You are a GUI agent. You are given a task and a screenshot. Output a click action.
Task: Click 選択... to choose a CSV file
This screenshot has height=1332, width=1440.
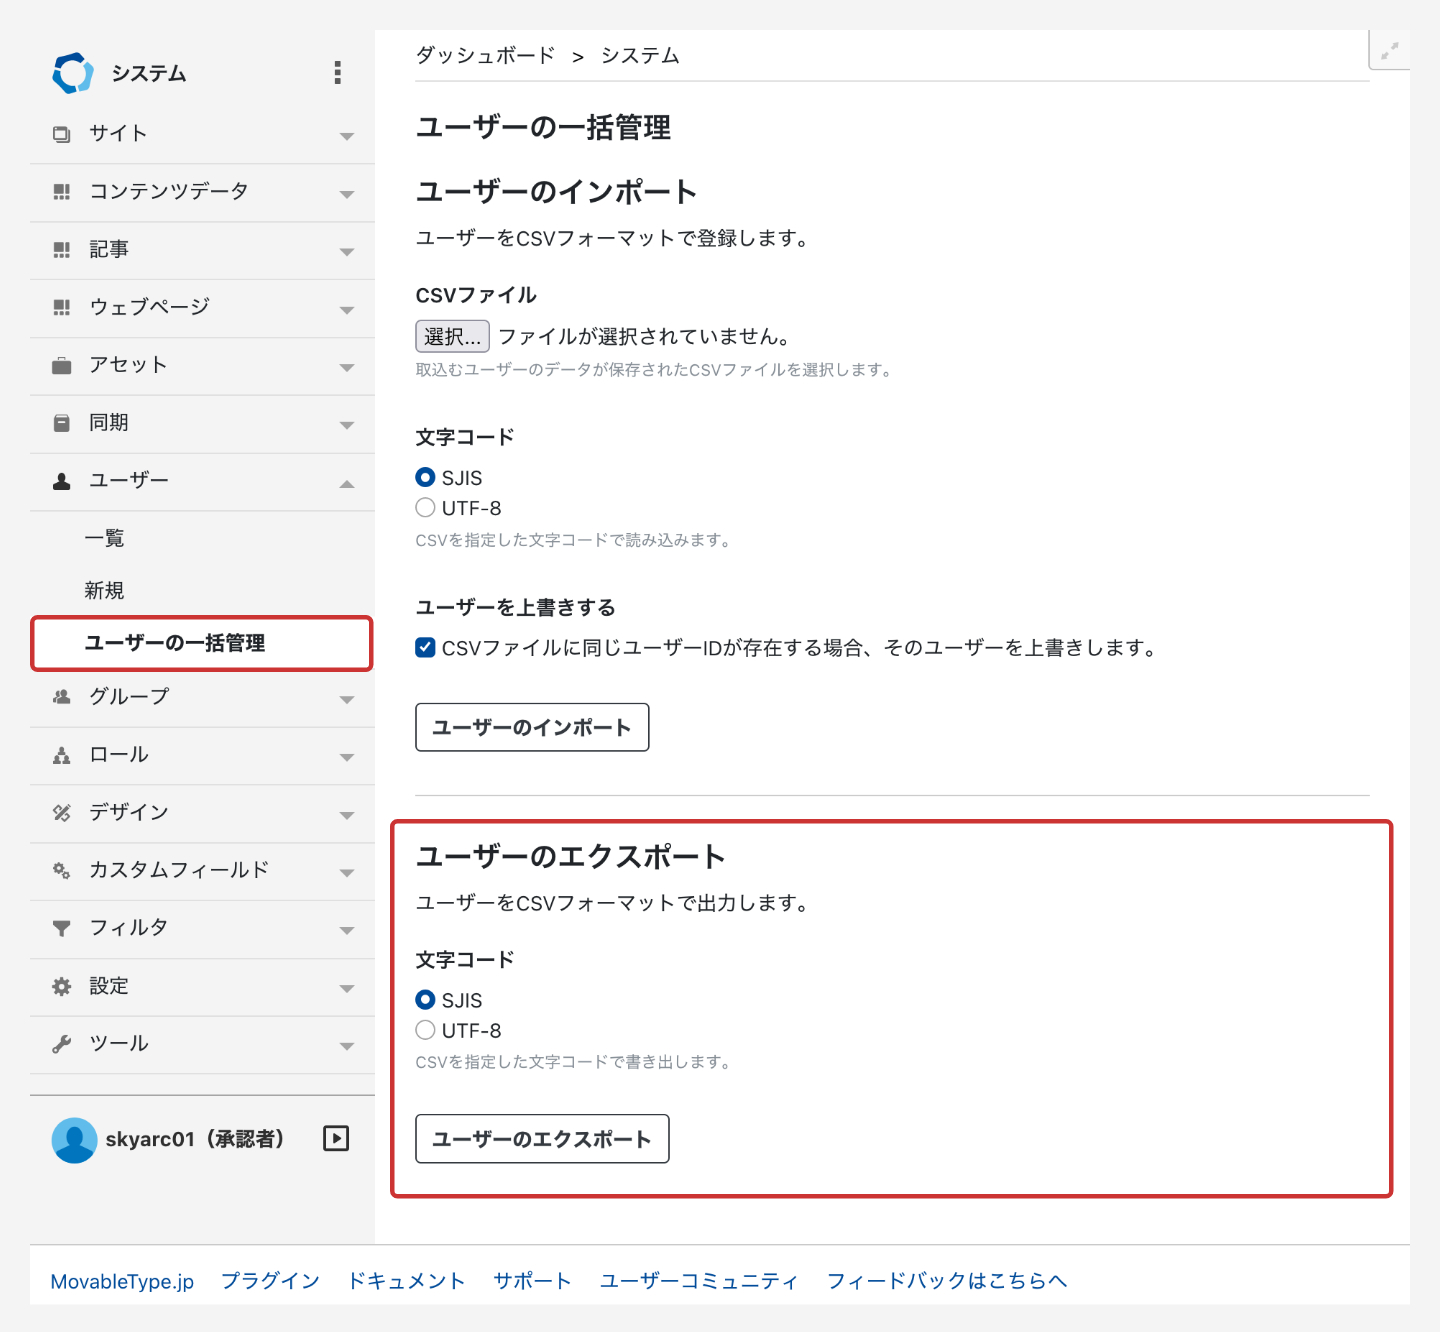coord(452,337)
